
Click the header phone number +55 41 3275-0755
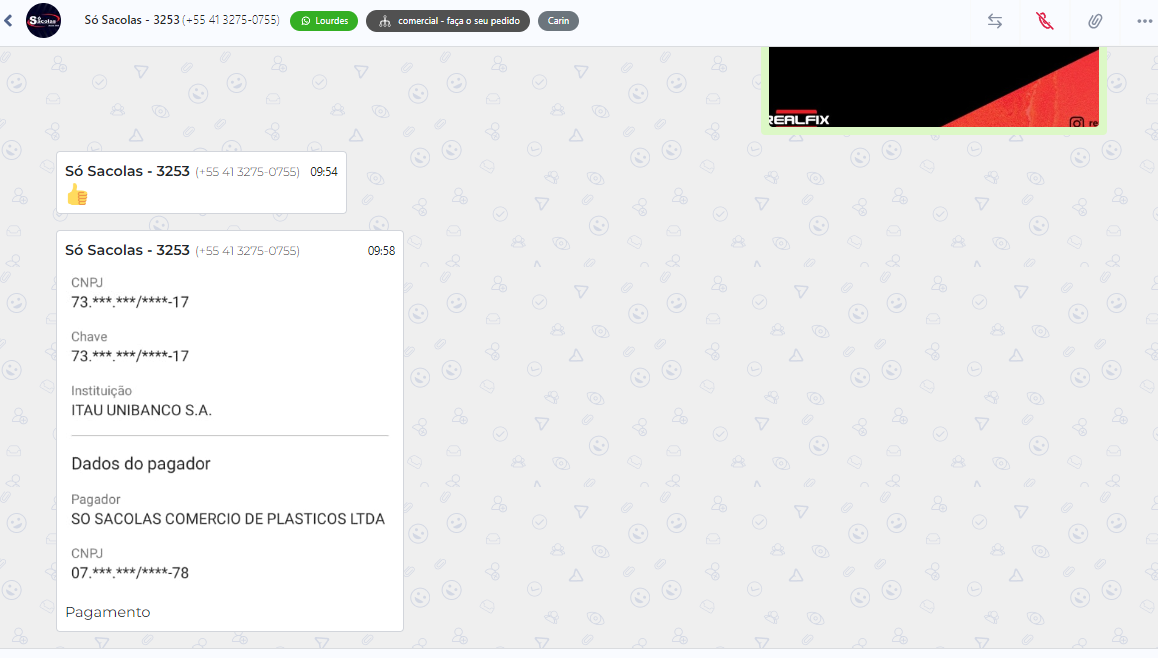click(231, 20)
